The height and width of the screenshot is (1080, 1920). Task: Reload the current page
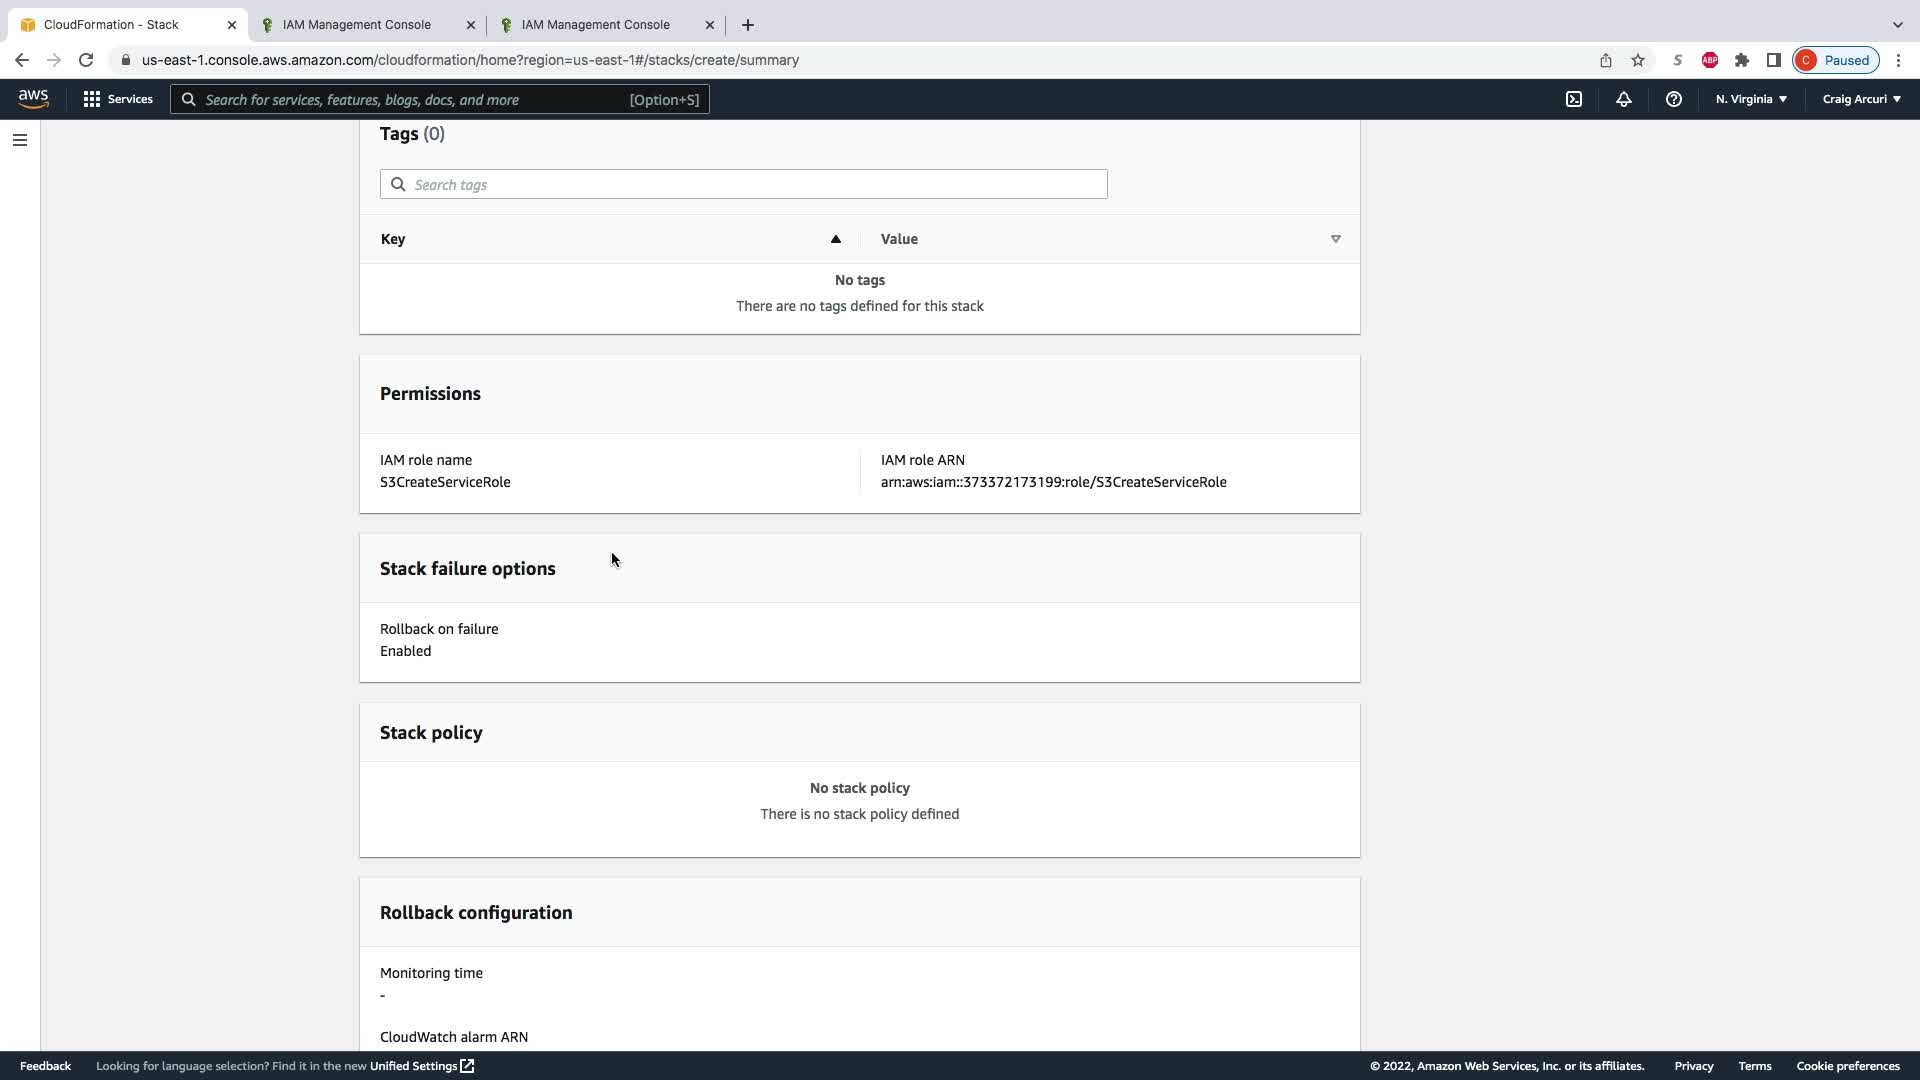click(x=86, y=60)
